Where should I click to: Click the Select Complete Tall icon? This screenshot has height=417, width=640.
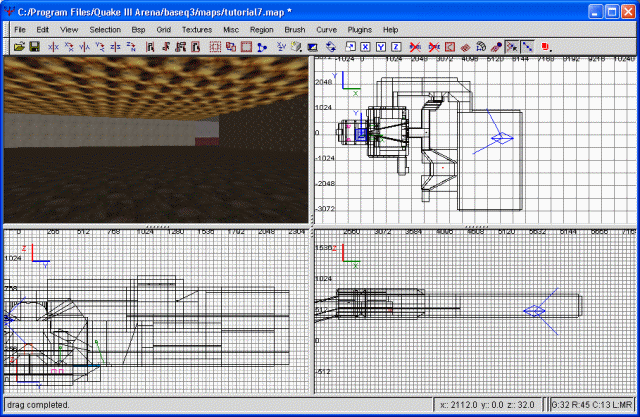[x=150, y=47]
